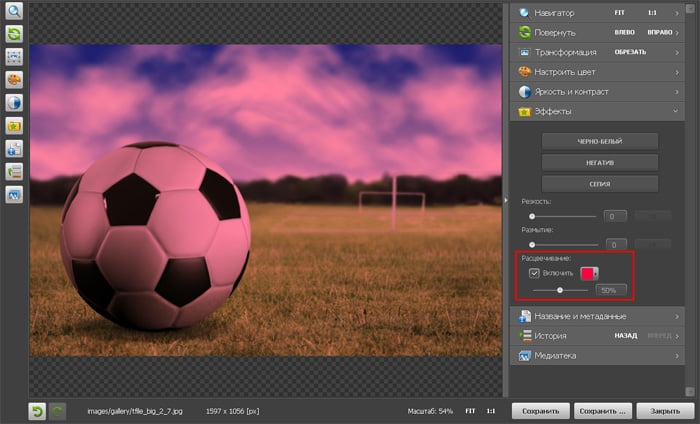The width and height of the screenshot is (700, 424).
Task: Click the green rotate icon in left toolbar
Action: [x=15, y=35]
